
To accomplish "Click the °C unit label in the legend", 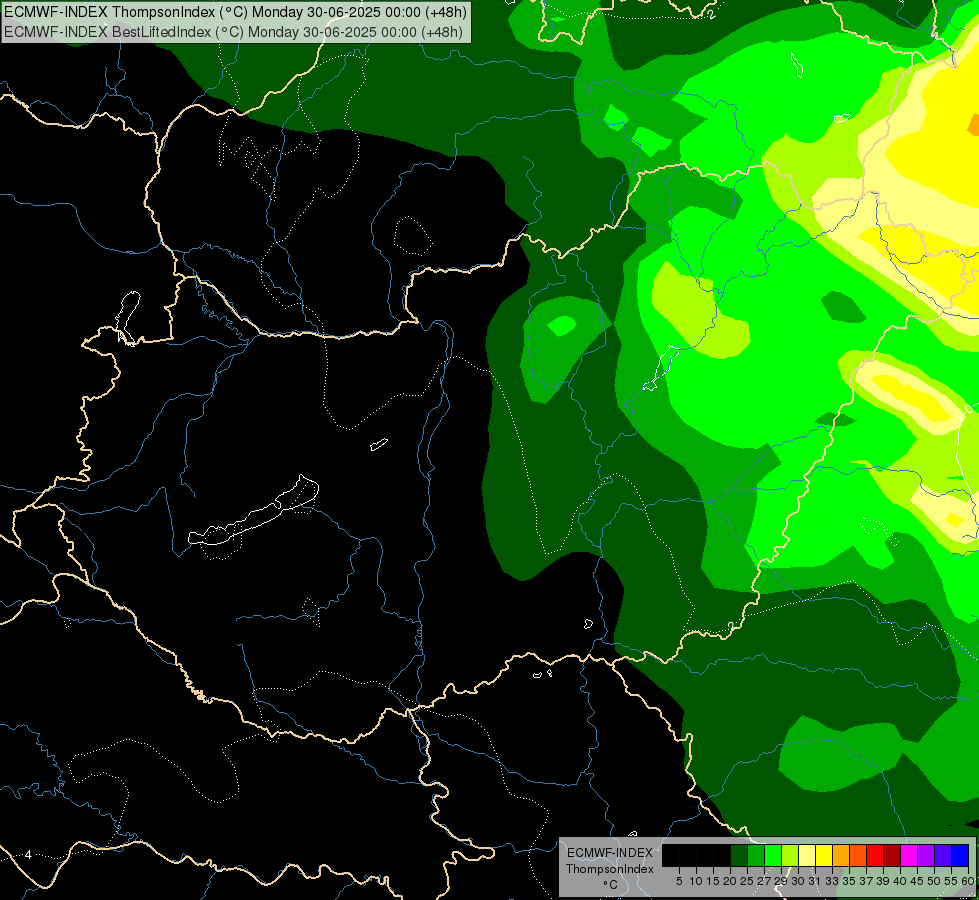I will [x=611, y=885].
